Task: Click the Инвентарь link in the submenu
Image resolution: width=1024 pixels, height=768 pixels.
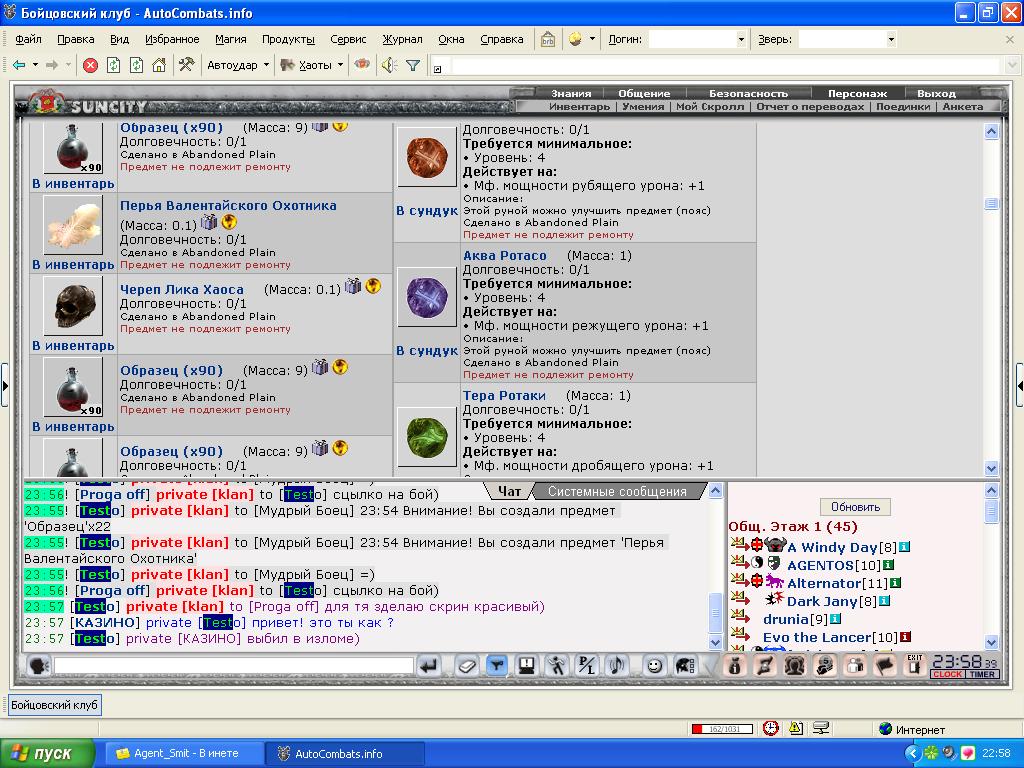Action: (x=579, y=106)
